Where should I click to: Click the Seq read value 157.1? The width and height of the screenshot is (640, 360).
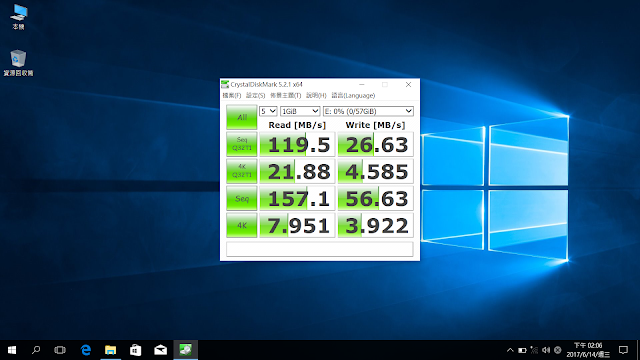(x=297, y=198)
